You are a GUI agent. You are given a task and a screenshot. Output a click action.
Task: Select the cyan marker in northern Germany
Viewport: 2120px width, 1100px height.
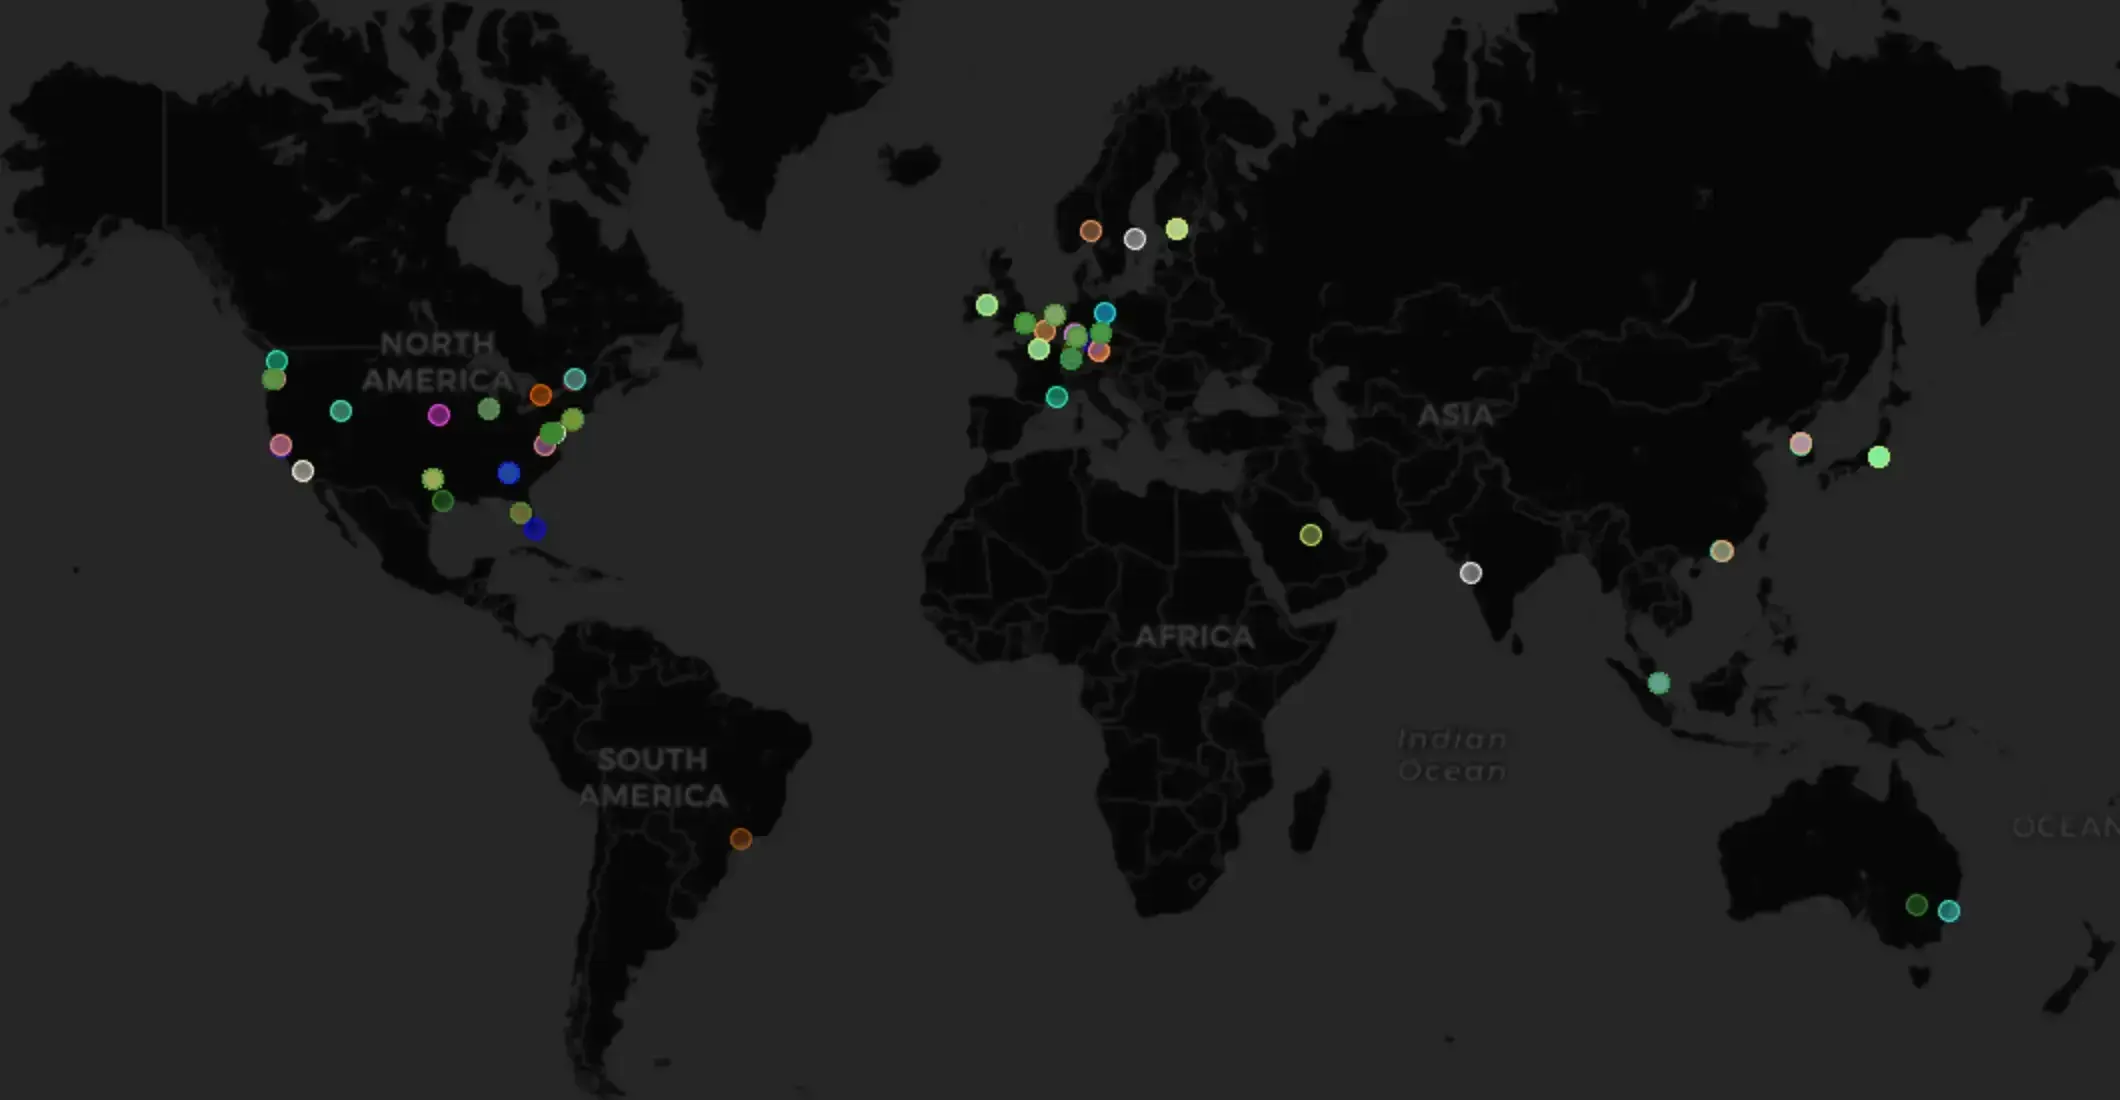pyautogui.click(x=1104, y=313)
